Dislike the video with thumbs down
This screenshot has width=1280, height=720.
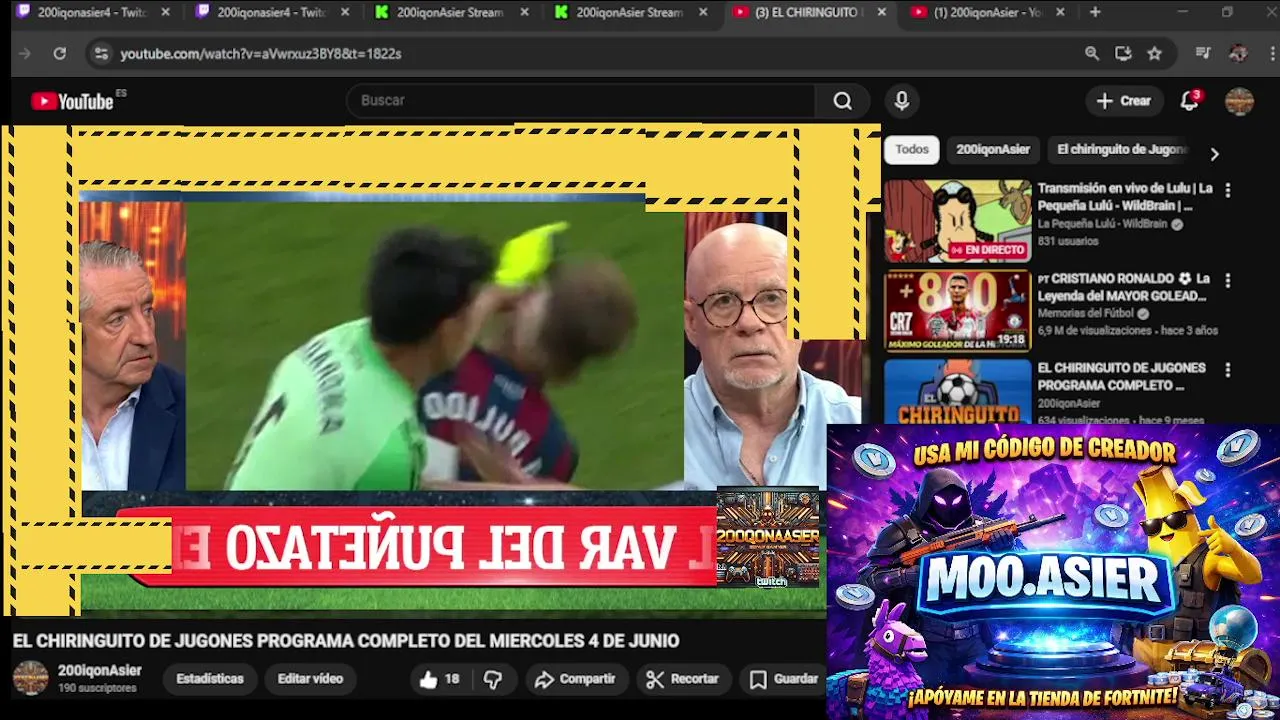coord(493,679)
